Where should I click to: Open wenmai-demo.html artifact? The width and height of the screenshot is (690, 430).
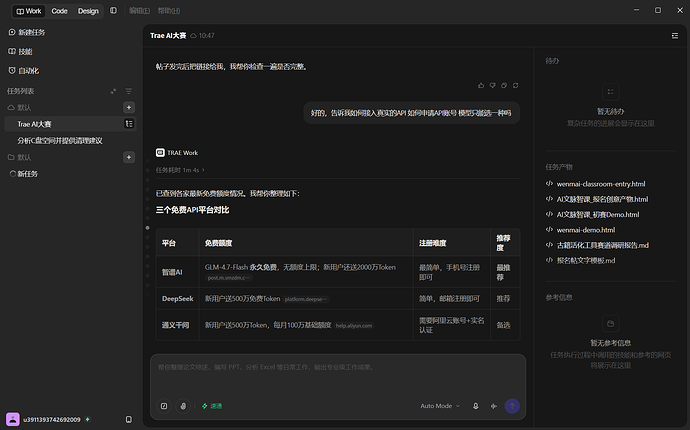click(x=580, y=230)
